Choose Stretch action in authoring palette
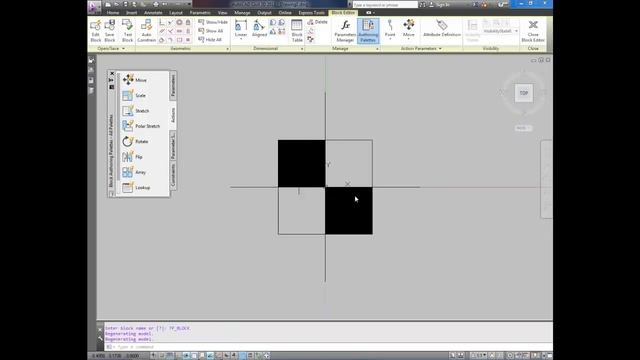Viewport: 640px width, 360px height. [x=136, y=111]
